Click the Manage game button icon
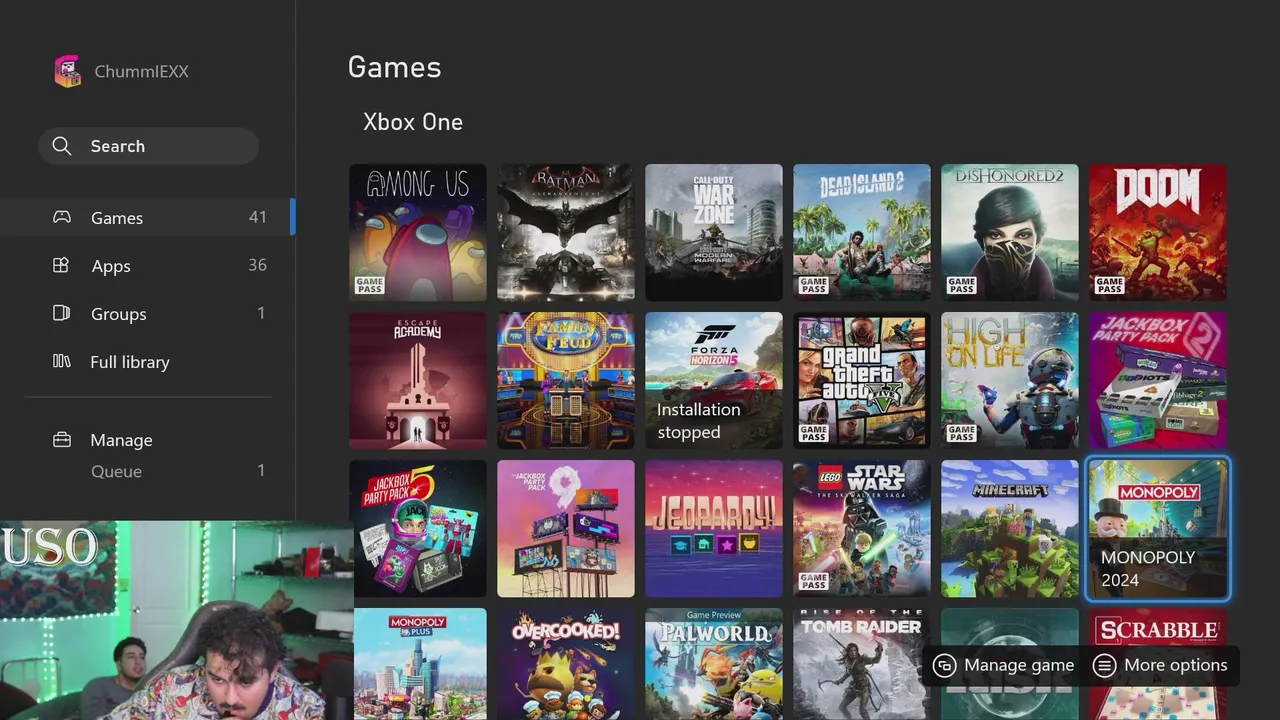1280x720 pixels. pos(944,665)
